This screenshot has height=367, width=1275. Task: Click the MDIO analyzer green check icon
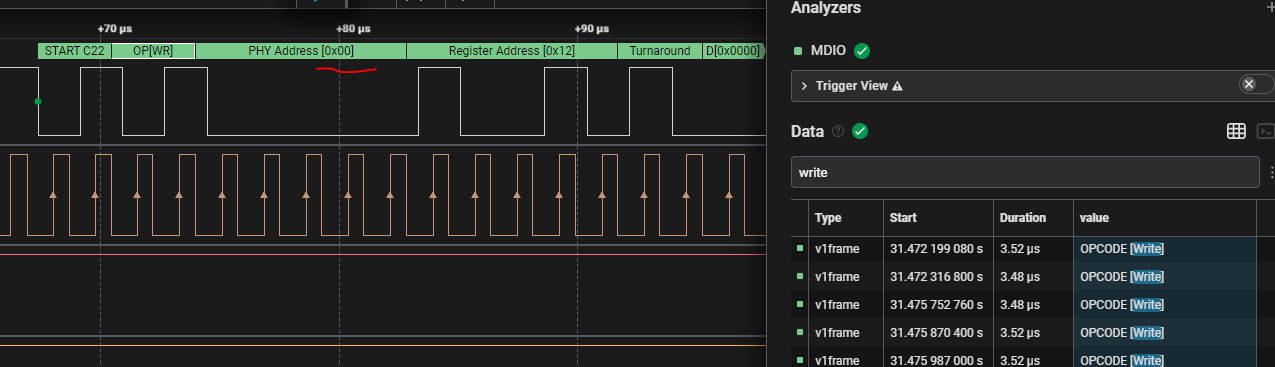coord(862,51)
